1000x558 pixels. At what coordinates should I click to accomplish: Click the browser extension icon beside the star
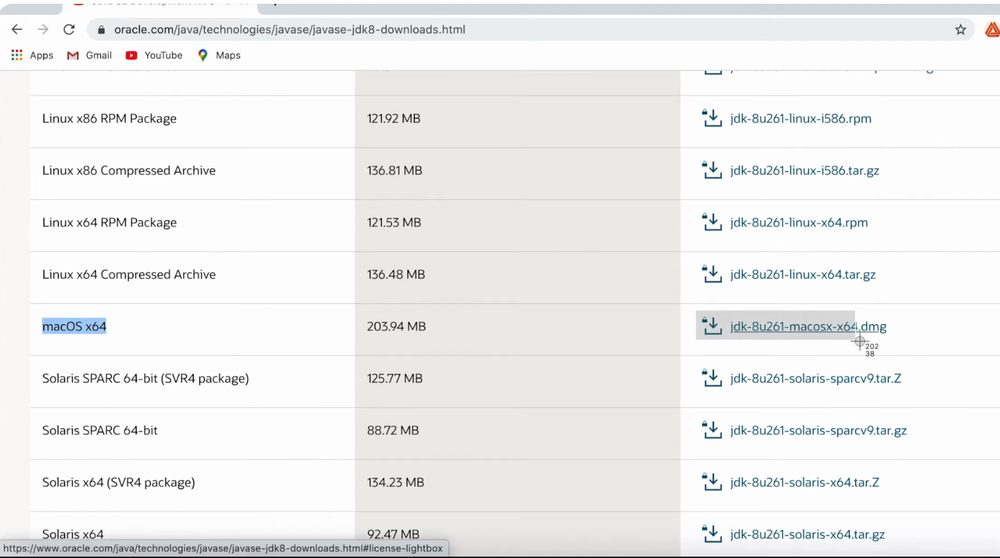click(992, 29)
